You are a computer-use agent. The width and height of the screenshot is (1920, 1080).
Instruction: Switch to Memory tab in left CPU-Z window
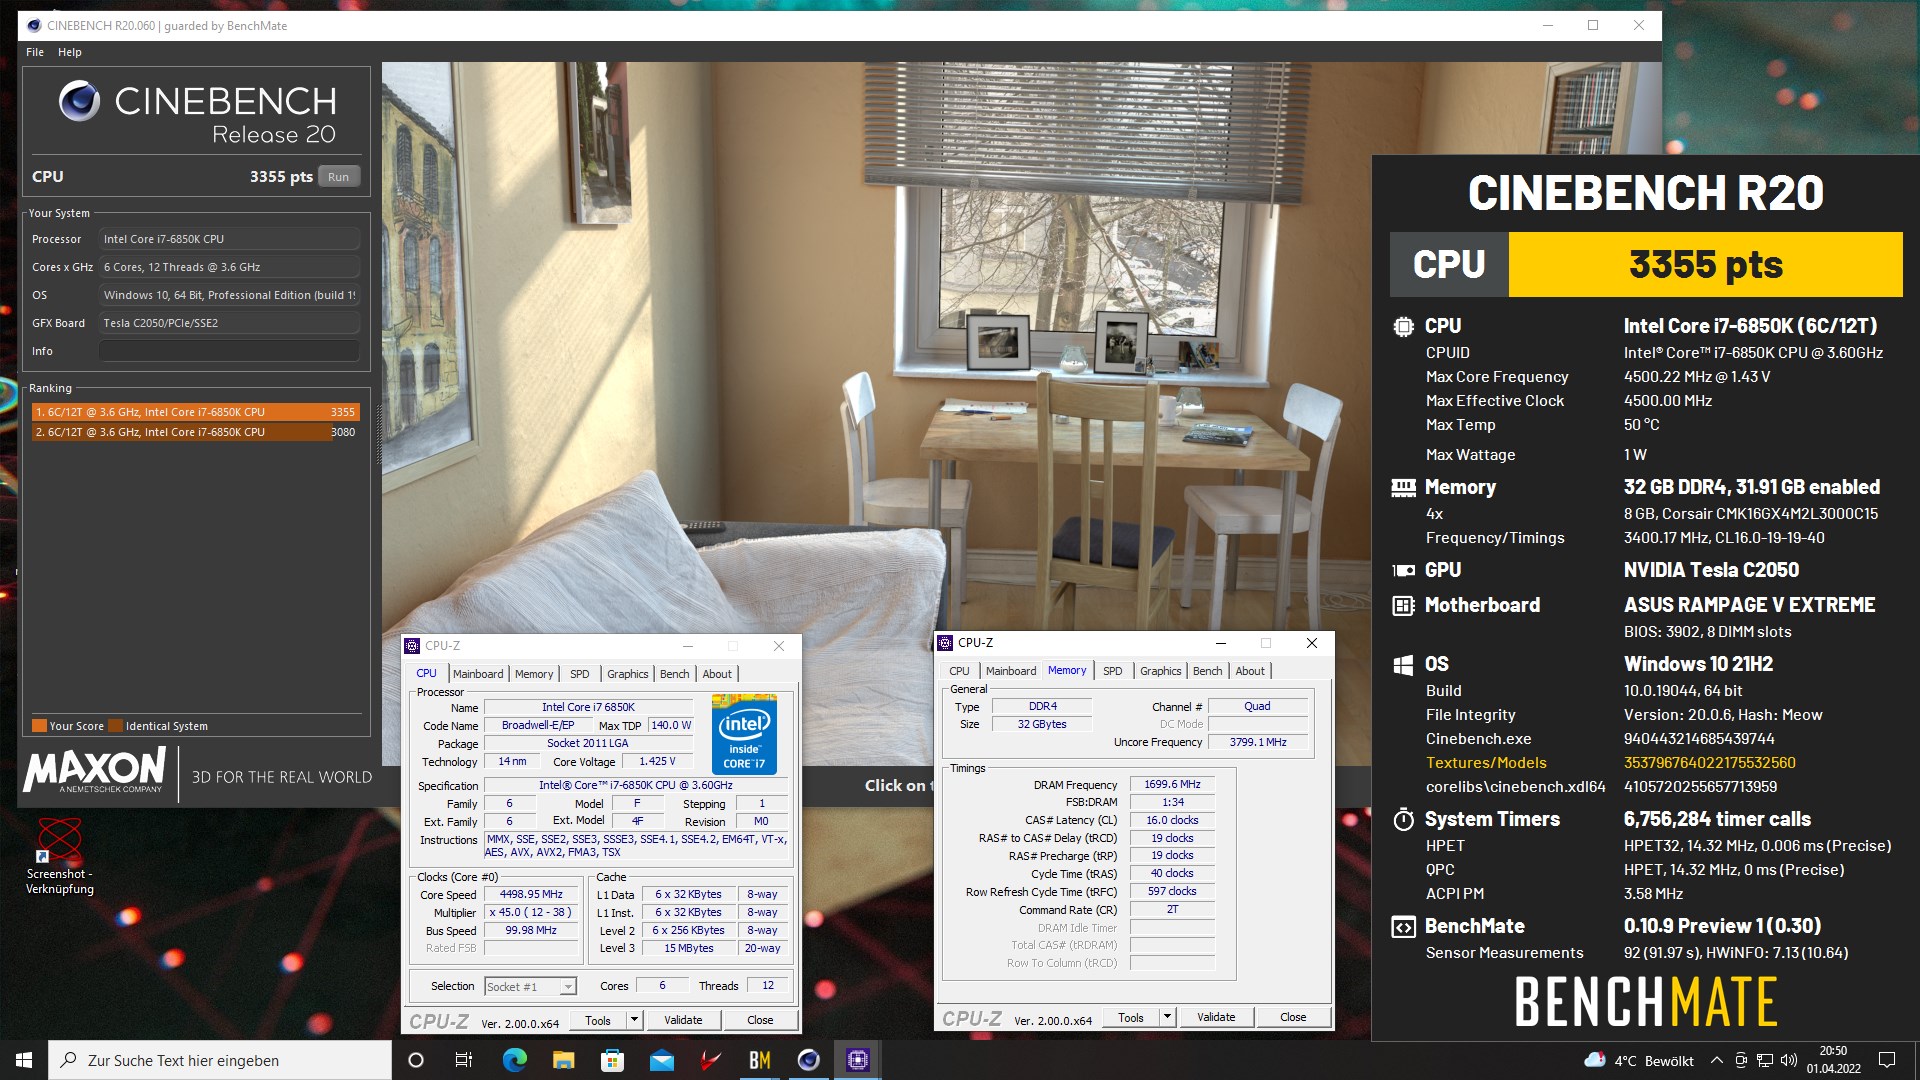534,674
